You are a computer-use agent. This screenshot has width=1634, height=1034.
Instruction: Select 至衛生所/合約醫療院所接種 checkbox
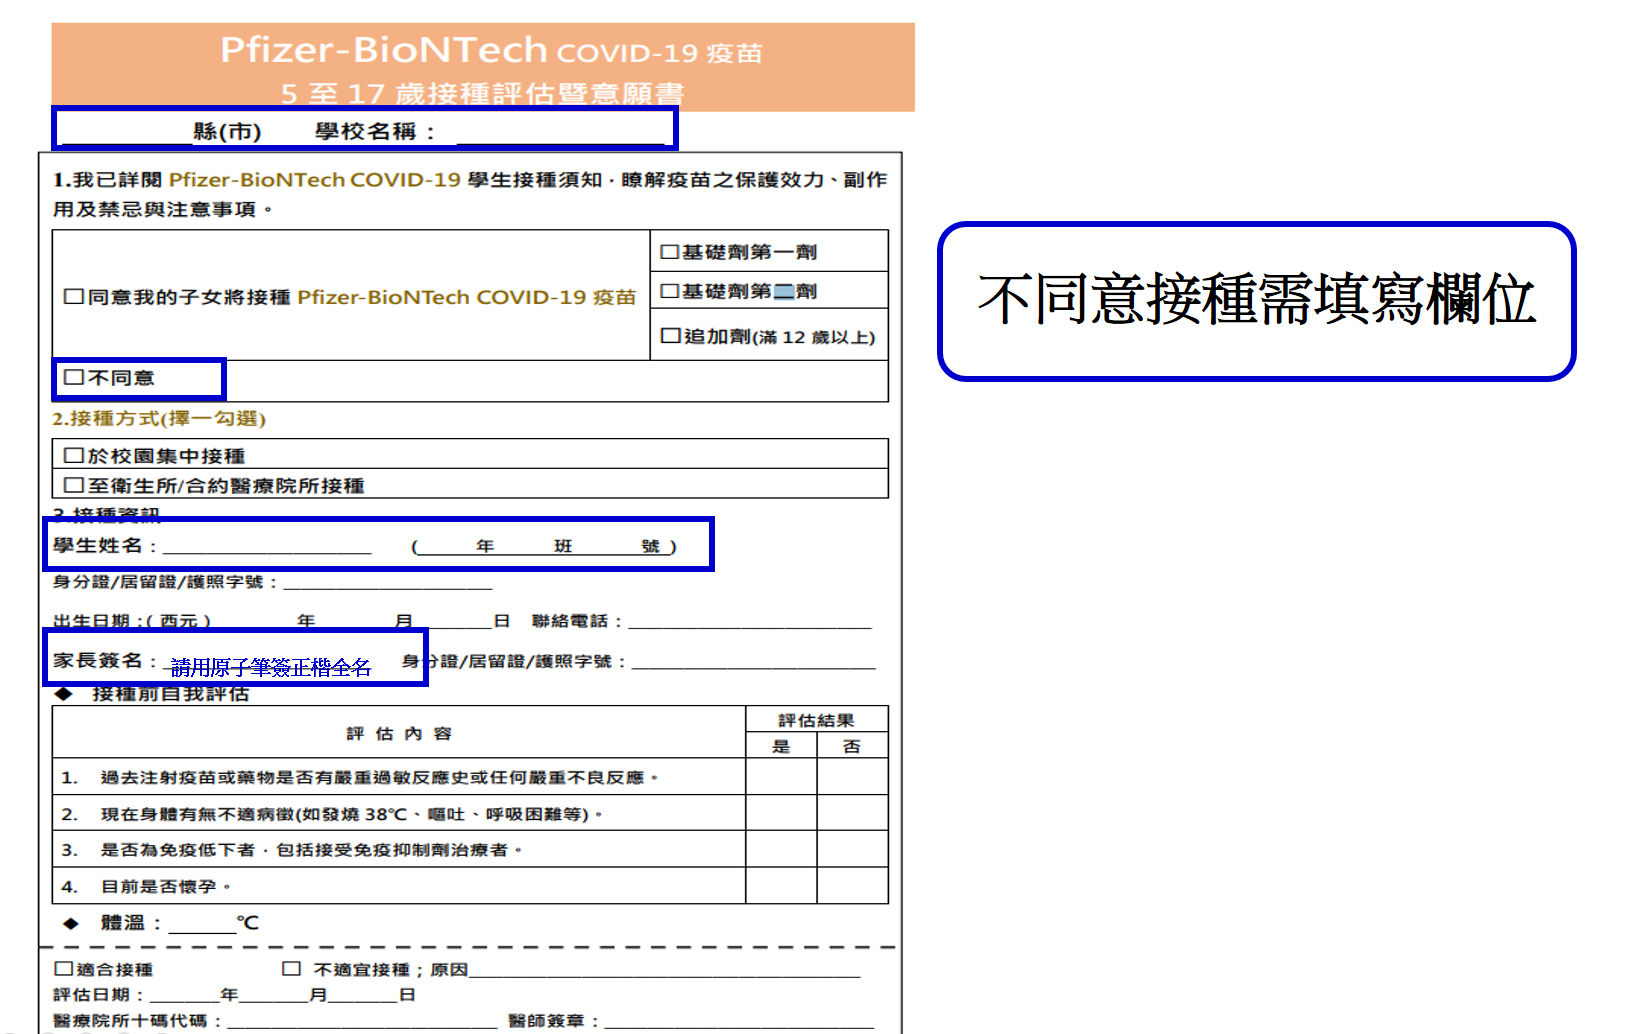coord(73,485)
